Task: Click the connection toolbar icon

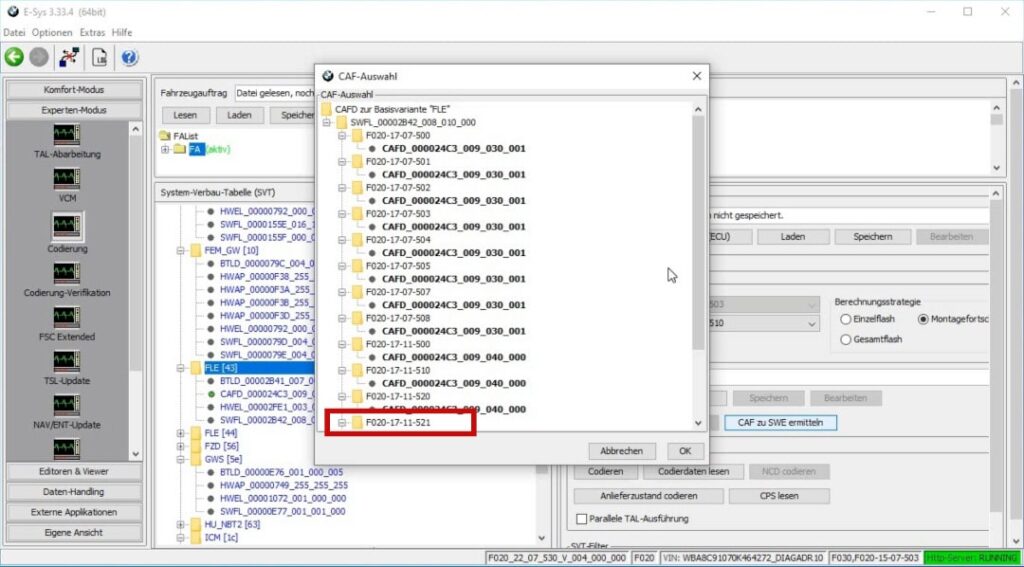Action: [x=69, y=57]
